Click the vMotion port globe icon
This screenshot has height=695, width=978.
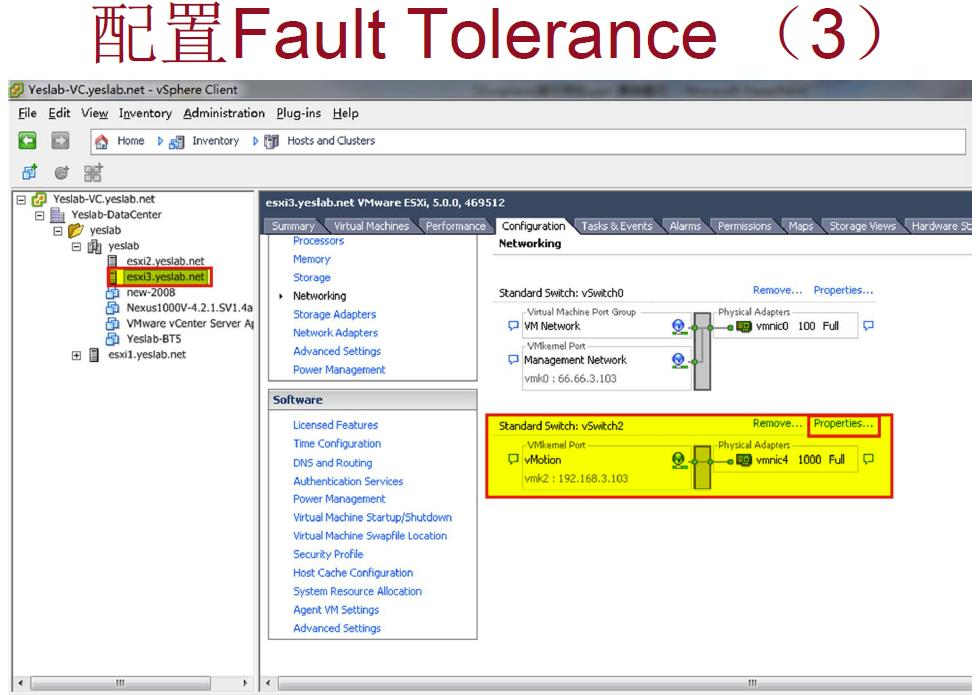pyautogui.click(x=679, y=460)
